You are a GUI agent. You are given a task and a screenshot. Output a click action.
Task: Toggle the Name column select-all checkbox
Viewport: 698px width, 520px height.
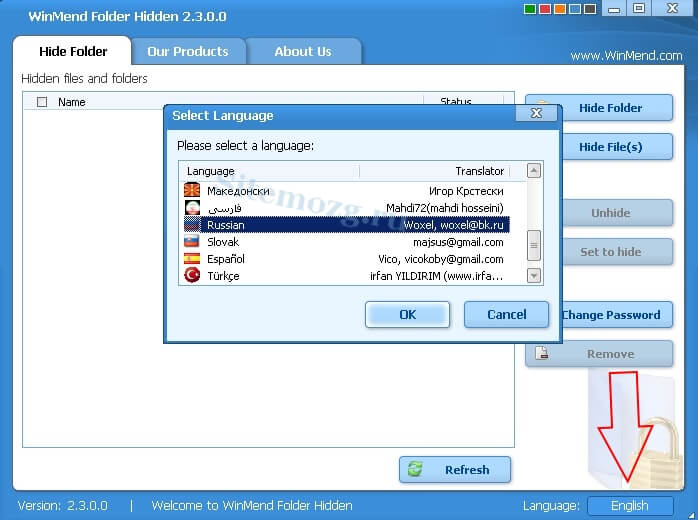coord(42,102)
